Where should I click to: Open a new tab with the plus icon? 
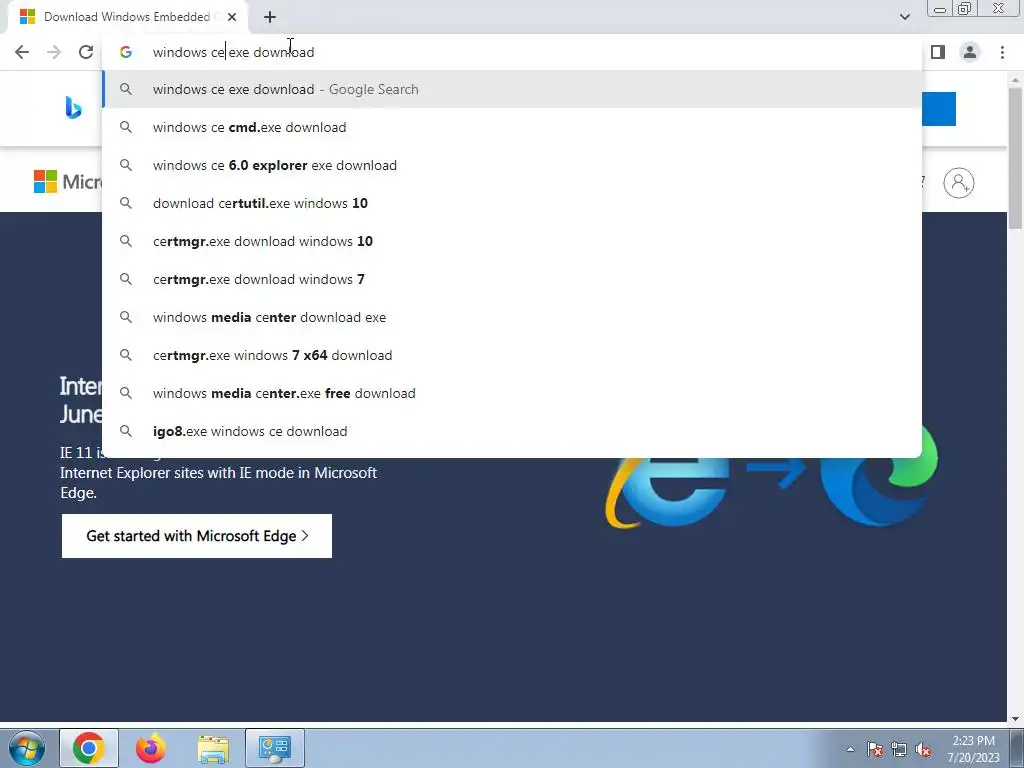(270, 17)
